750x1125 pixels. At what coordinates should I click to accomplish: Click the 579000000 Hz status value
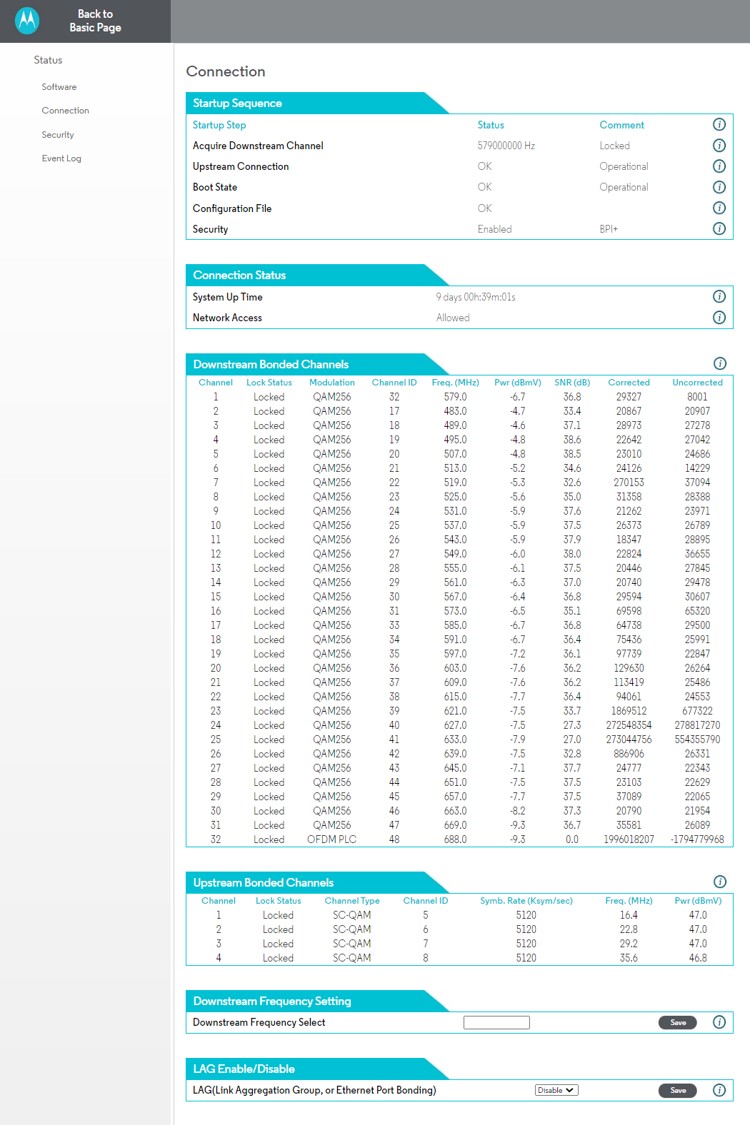[506, 146]
